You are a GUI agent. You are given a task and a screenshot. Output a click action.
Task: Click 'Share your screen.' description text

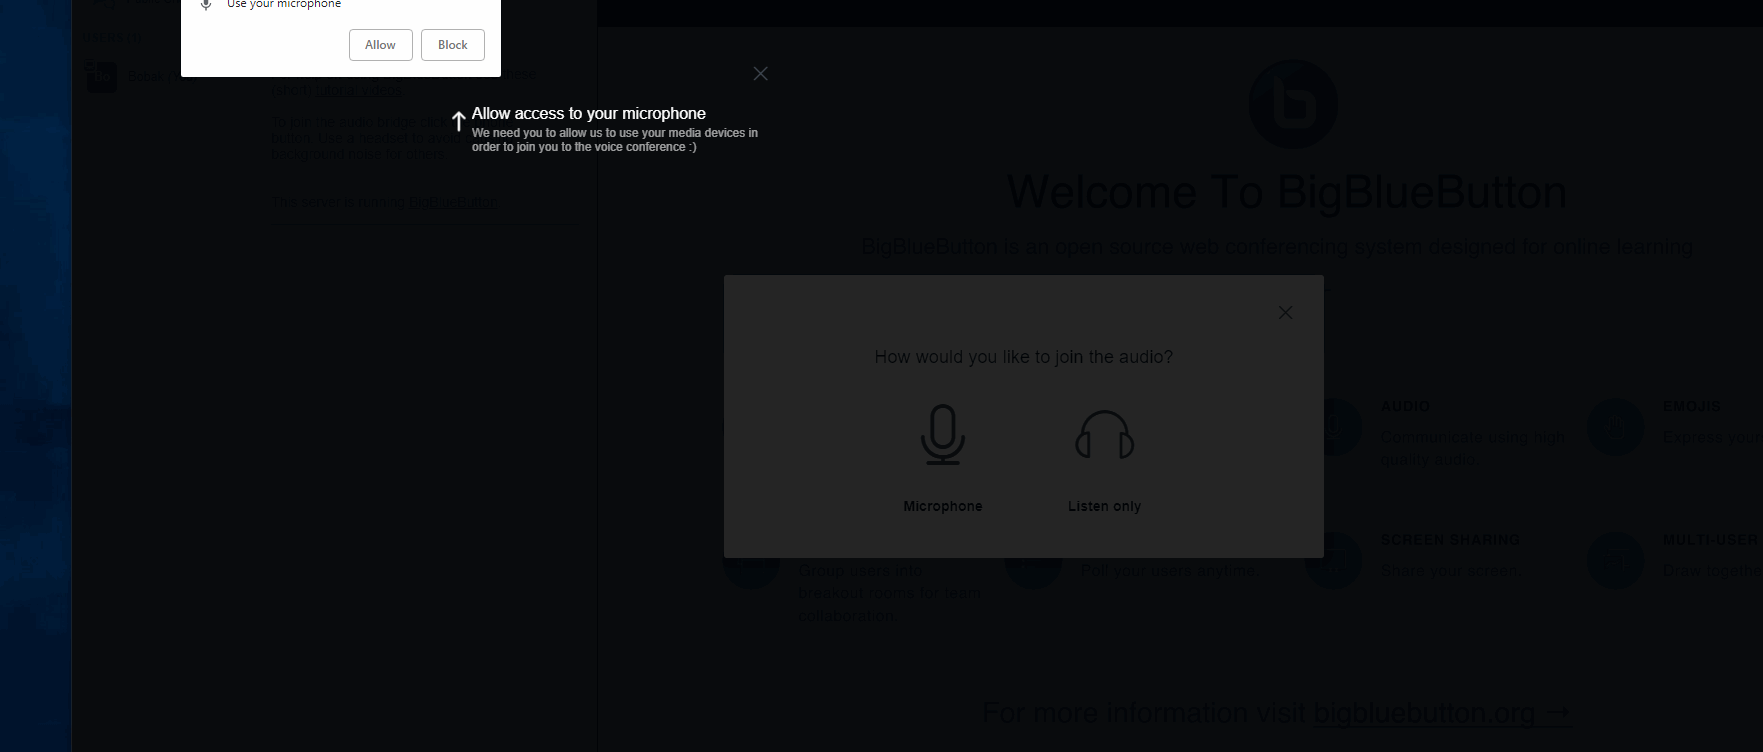[x=1449, y=570]
